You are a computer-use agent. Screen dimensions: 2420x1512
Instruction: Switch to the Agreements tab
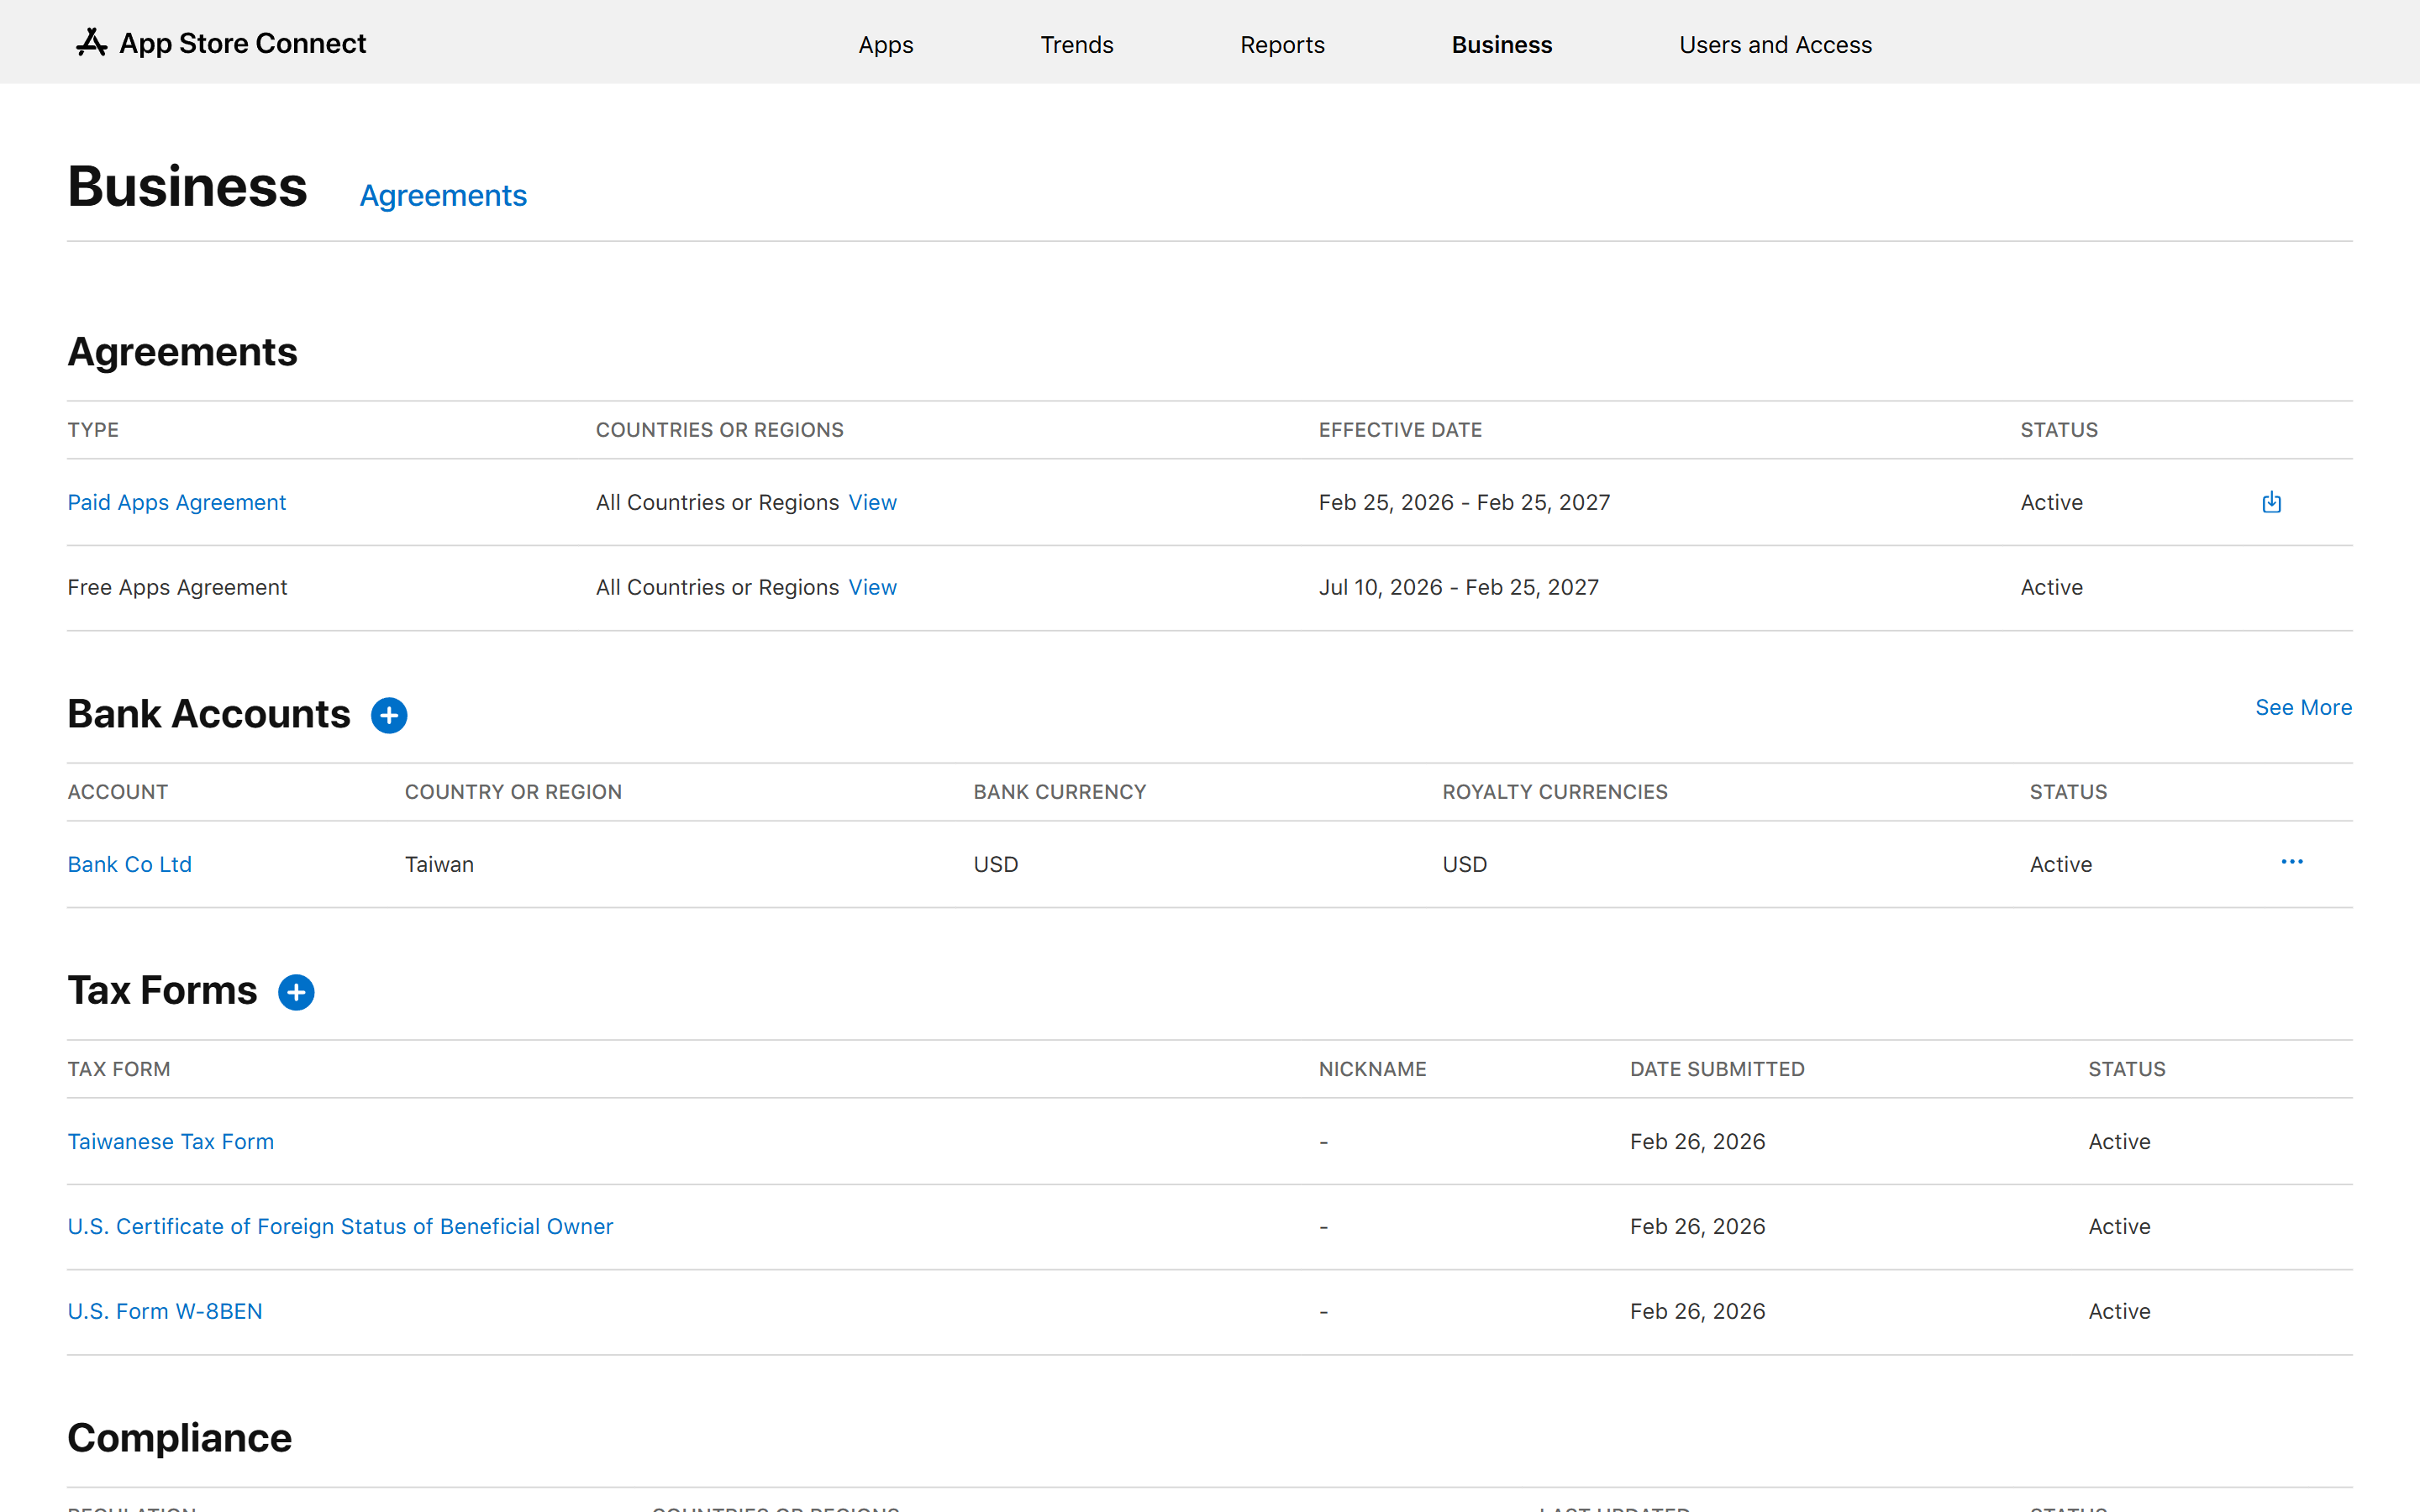(x=443, y=196)
